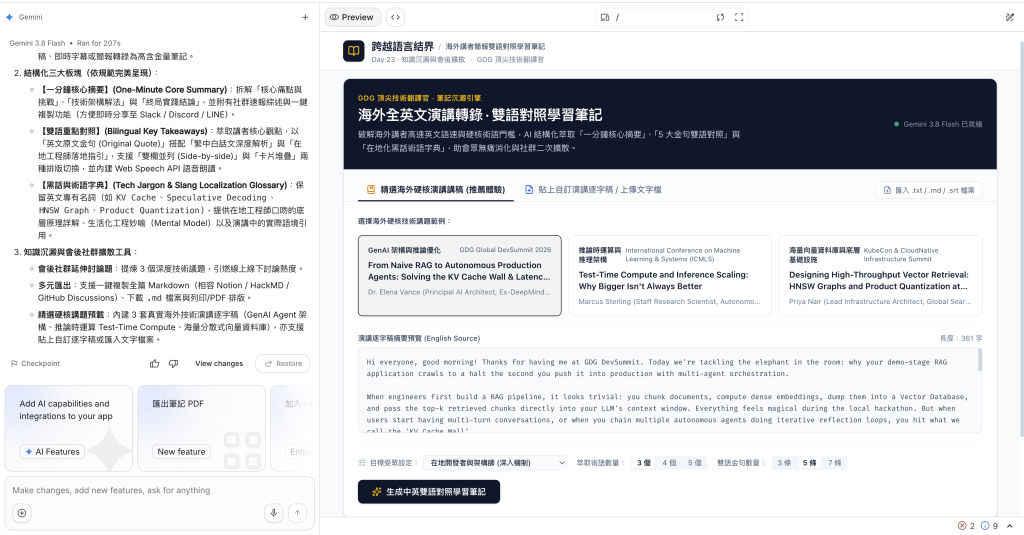1024x535 pixels.
Task: Click the thumbs up feedback icon
Action: (x=155, y=364)
